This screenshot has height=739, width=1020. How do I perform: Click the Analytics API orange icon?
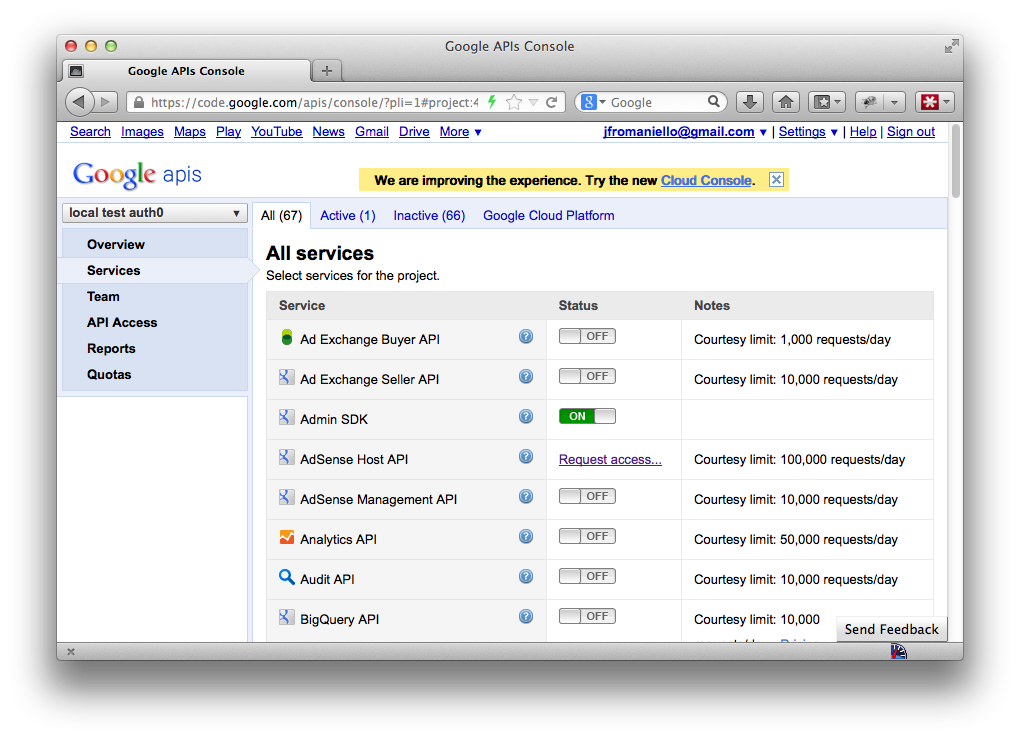coord(286,537)
